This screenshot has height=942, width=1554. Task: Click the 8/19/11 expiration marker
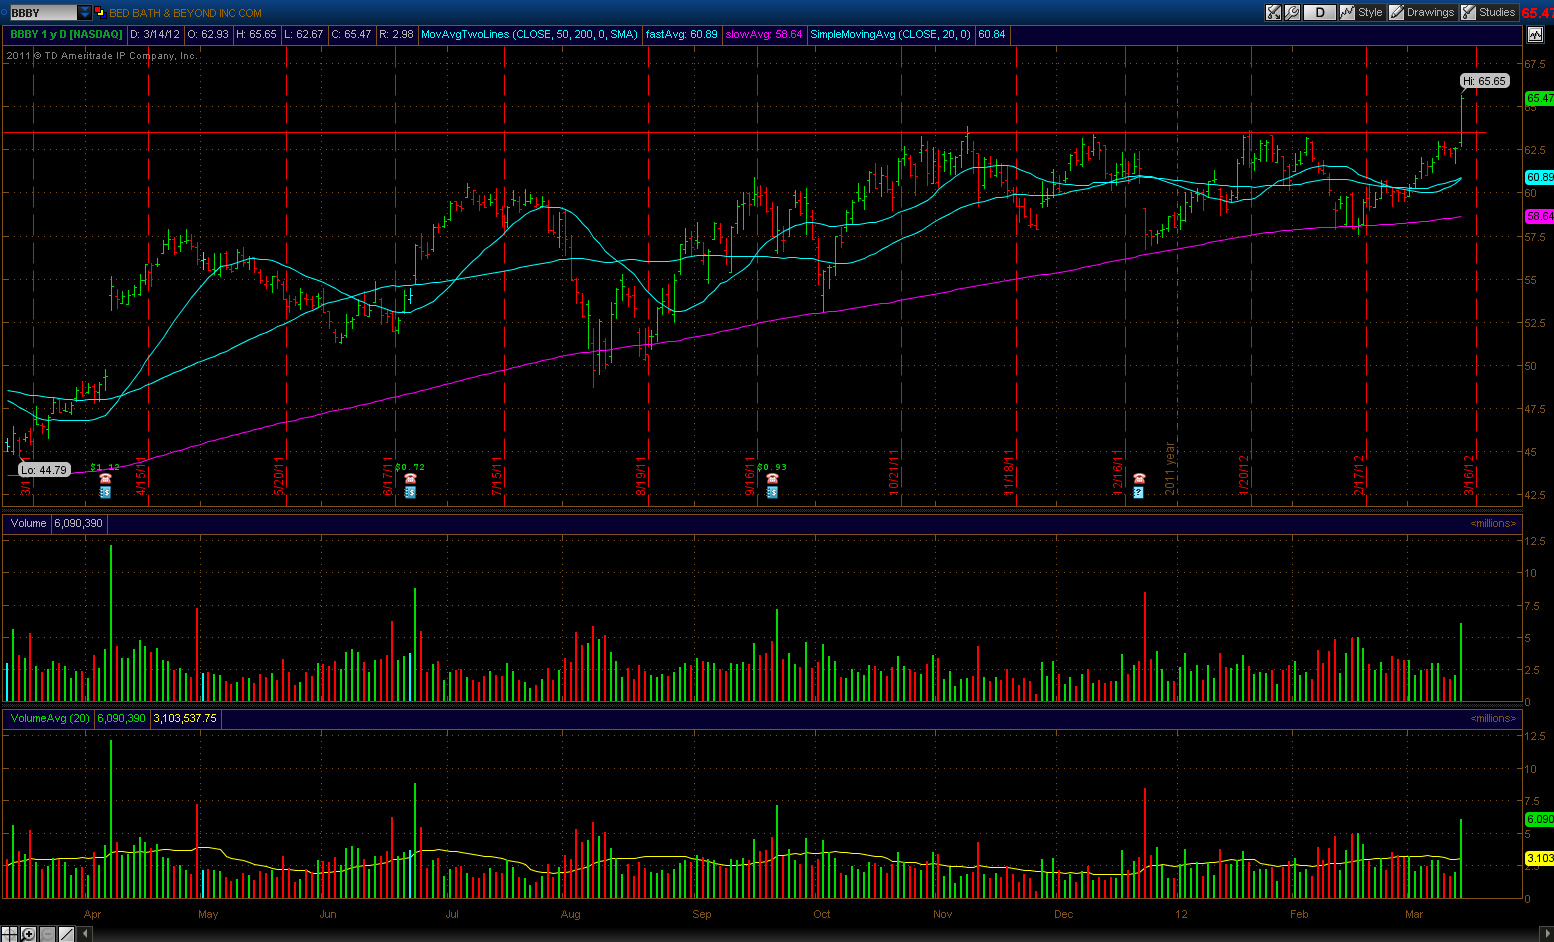point(641,476)
